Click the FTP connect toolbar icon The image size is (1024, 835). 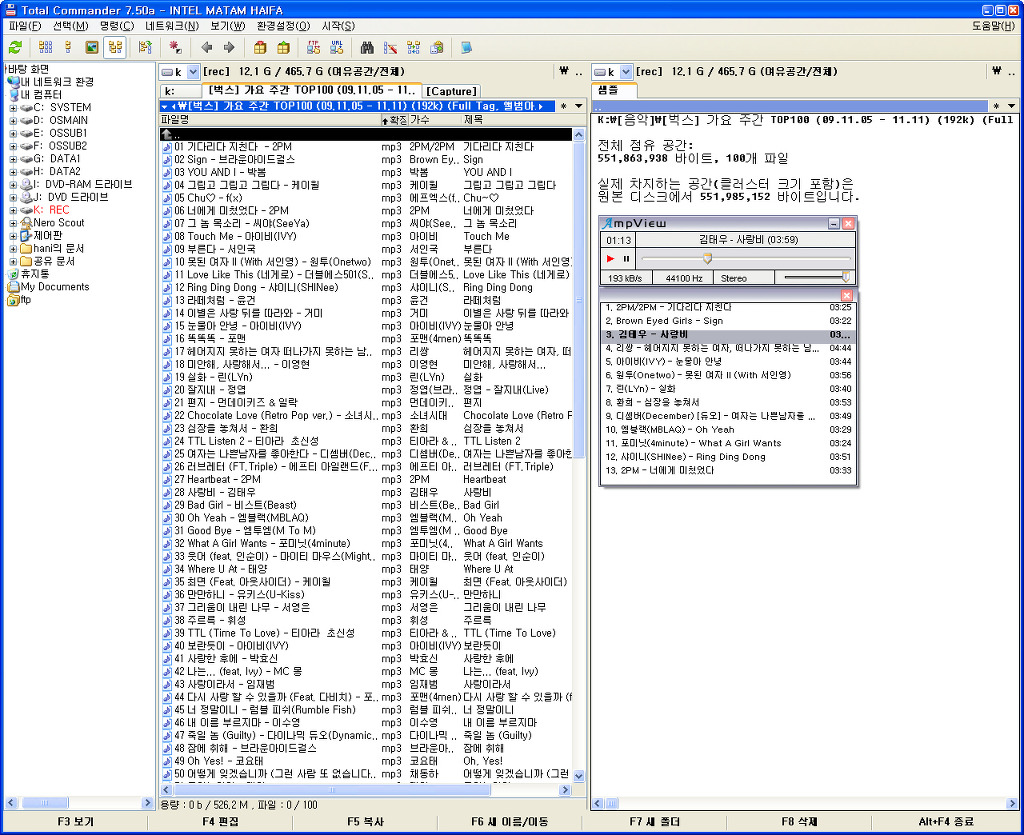point(313,47)
